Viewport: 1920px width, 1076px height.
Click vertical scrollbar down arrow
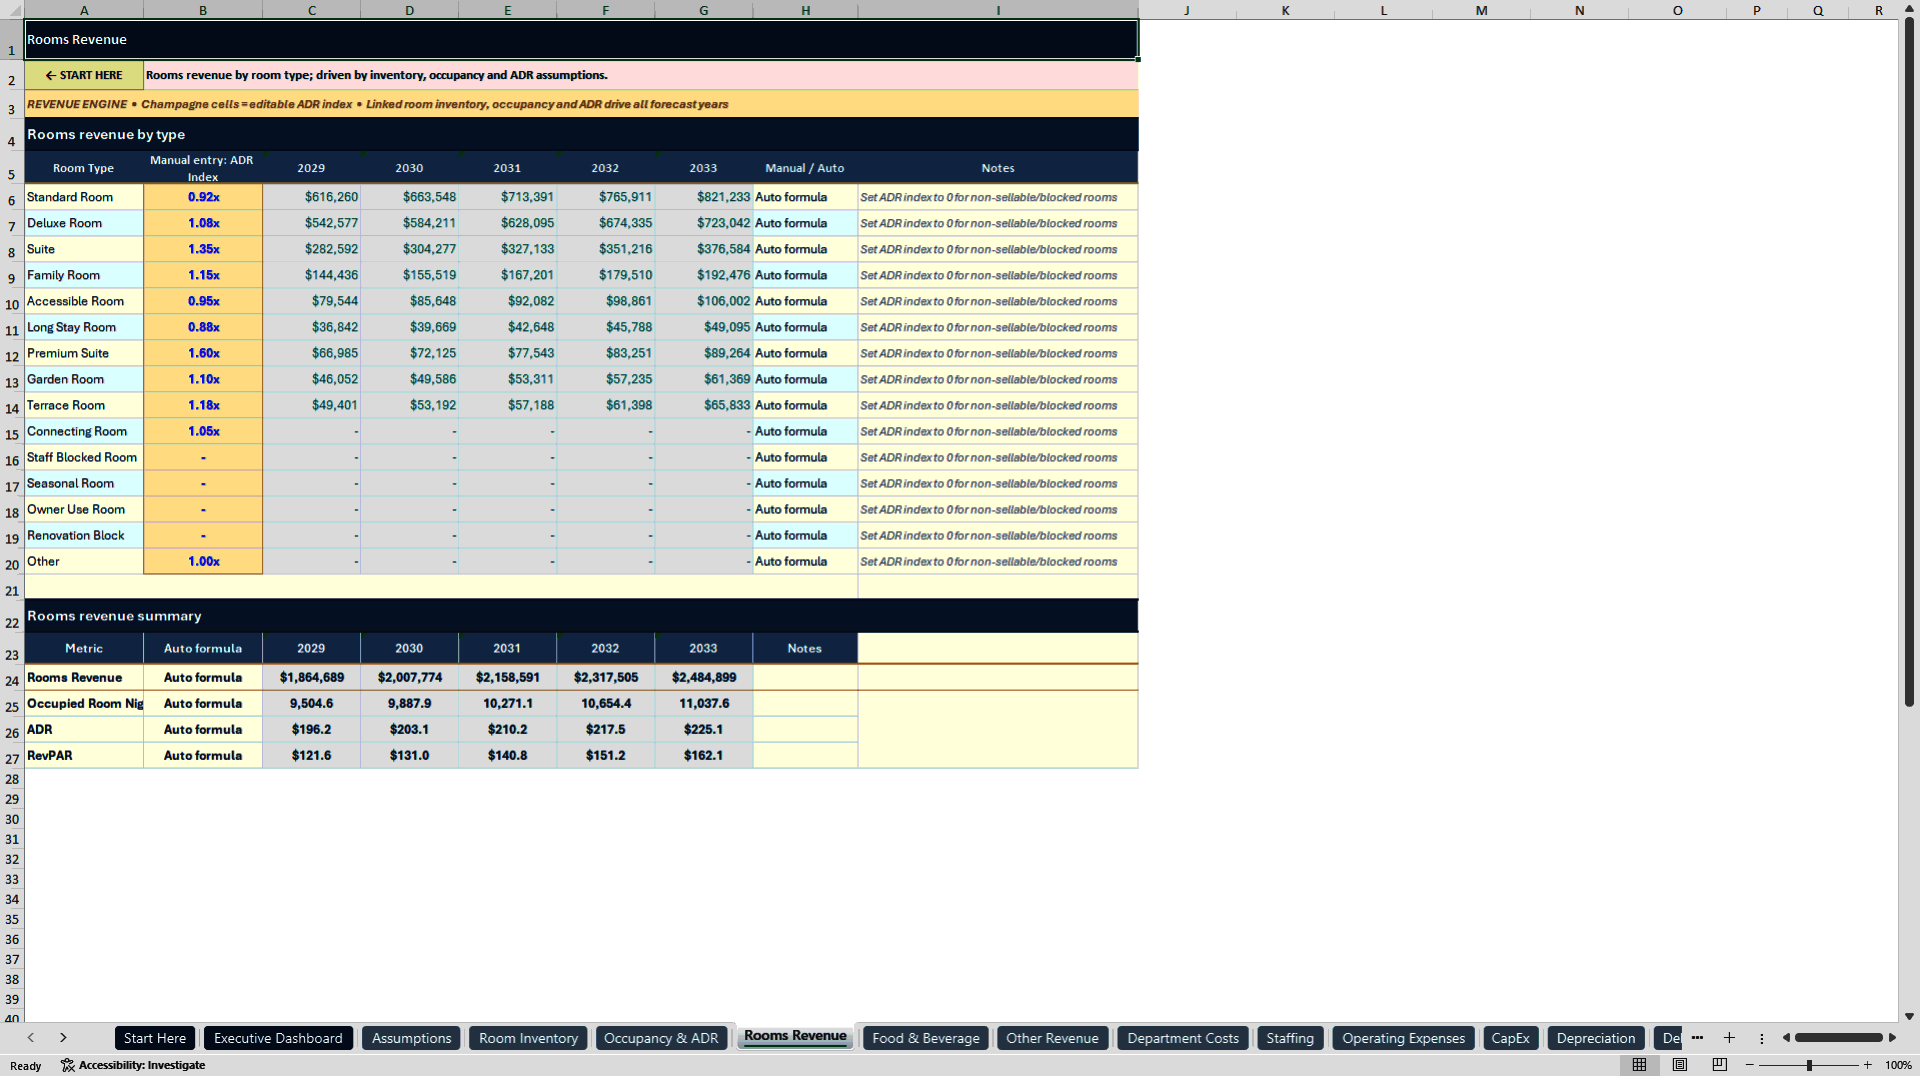[x=1909, y=1016]
